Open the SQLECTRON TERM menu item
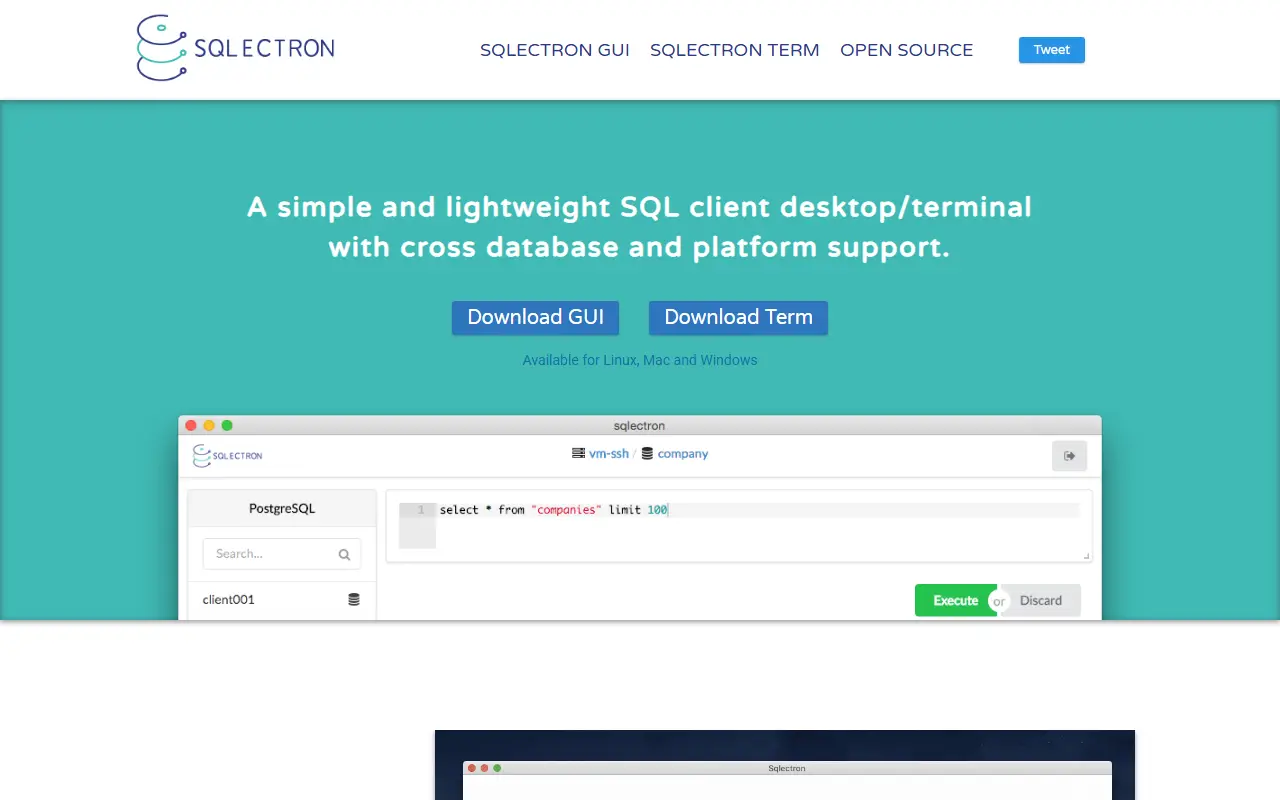This screenshot has width=1280, height=800. (x=735, y=50)
